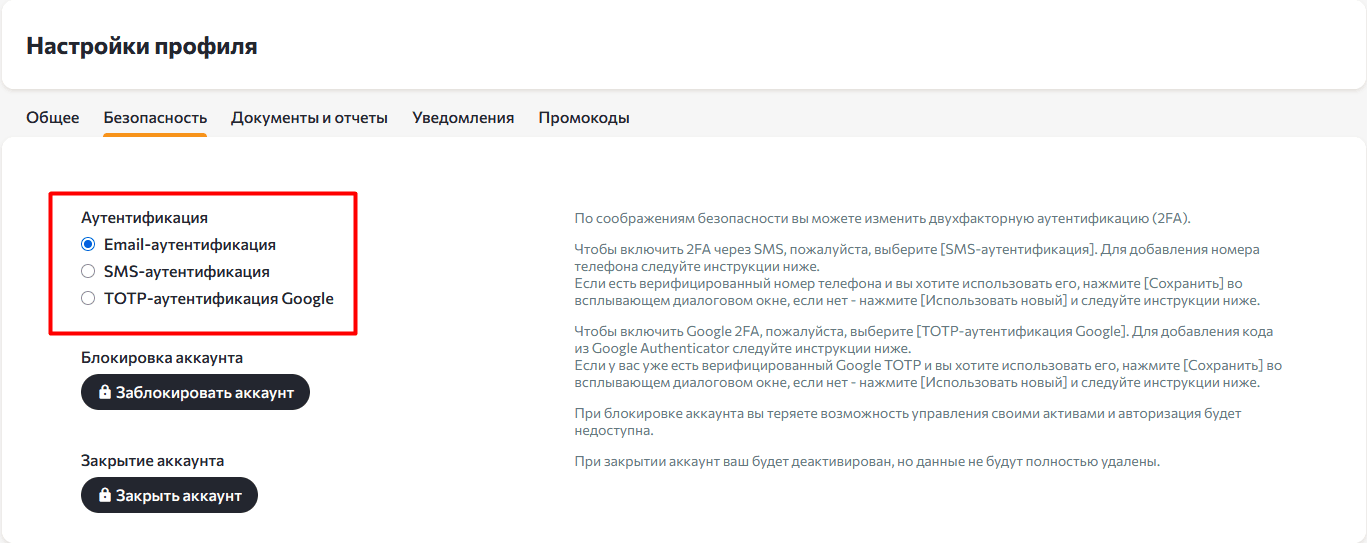Go to the Документы и отчеты tab
The height and width of the screenshot is (543, 1367).
pyautogui.click(x=309, y=118)
